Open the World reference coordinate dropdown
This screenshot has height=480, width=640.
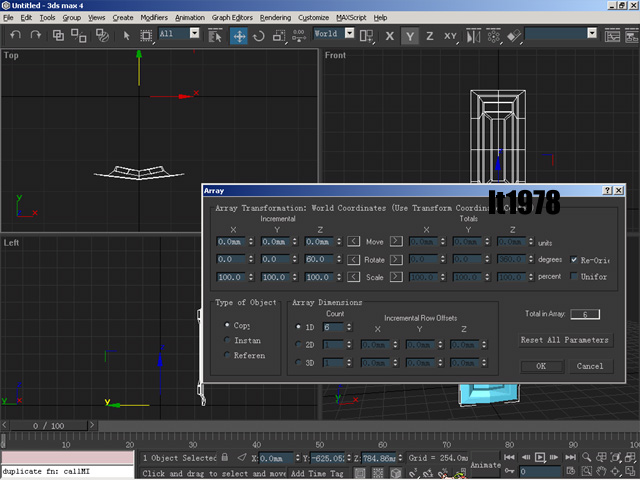349,33
